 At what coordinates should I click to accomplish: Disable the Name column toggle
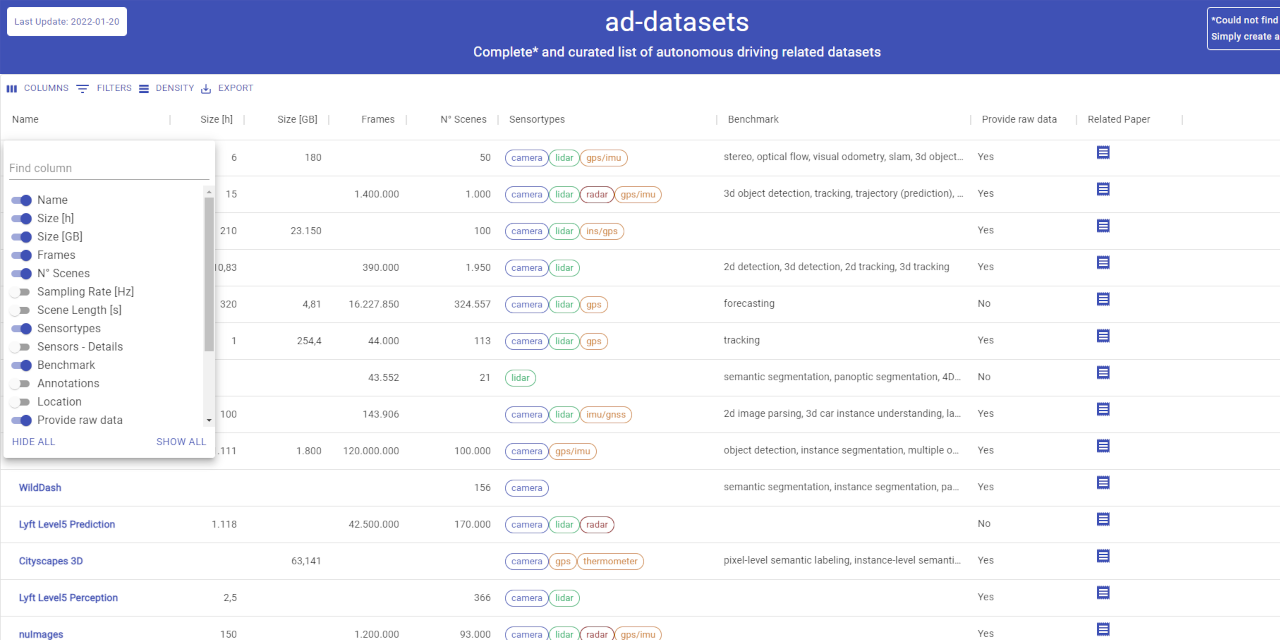[22, 200]
